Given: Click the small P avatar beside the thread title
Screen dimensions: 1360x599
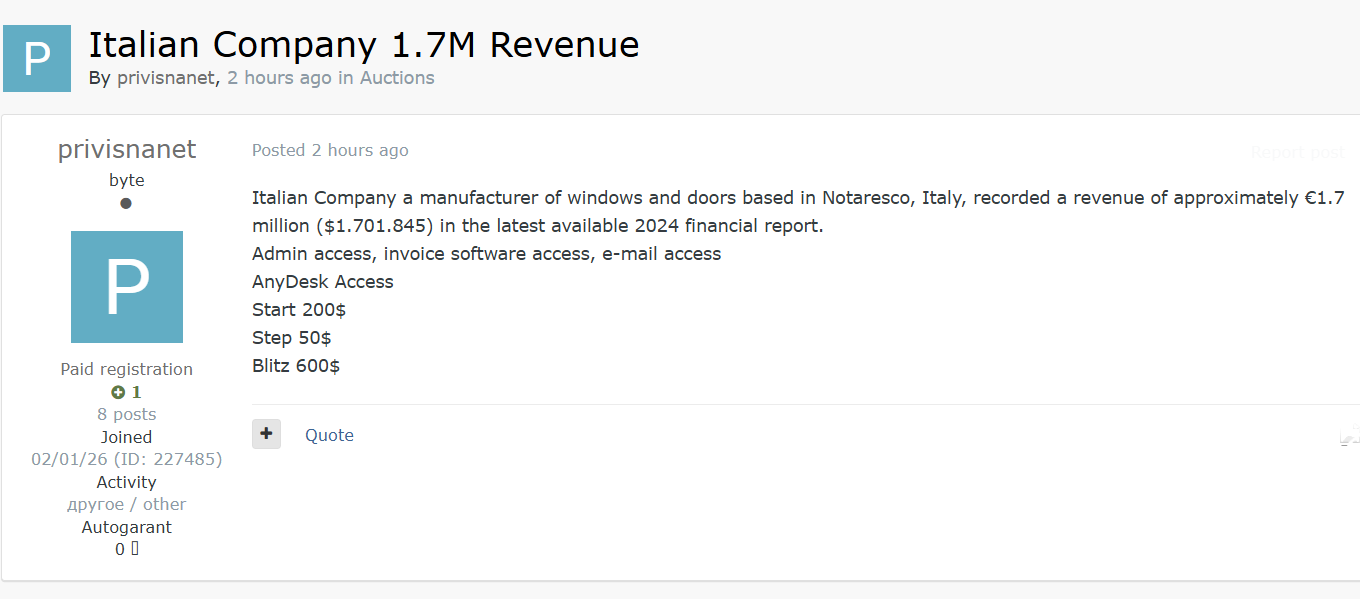Looking at the screenshot, I should (x=37, y=59).
